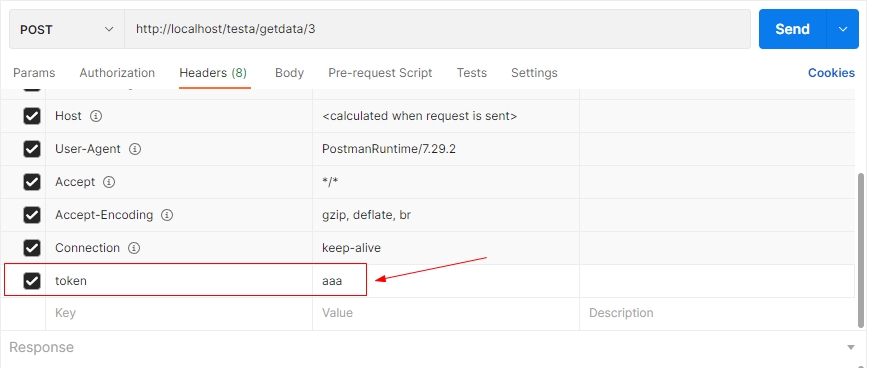The width and height of the screenshot is (873, 368).
Task: Select the PostmanRuntime/7.29.2 value cell
Action: tap(446, 149)
